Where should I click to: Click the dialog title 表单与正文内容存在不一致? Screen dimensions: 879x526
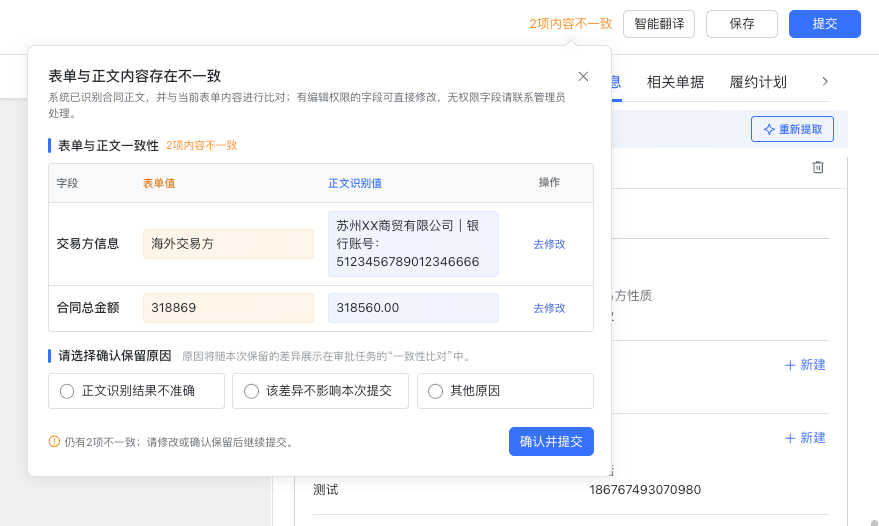(135, 76)
